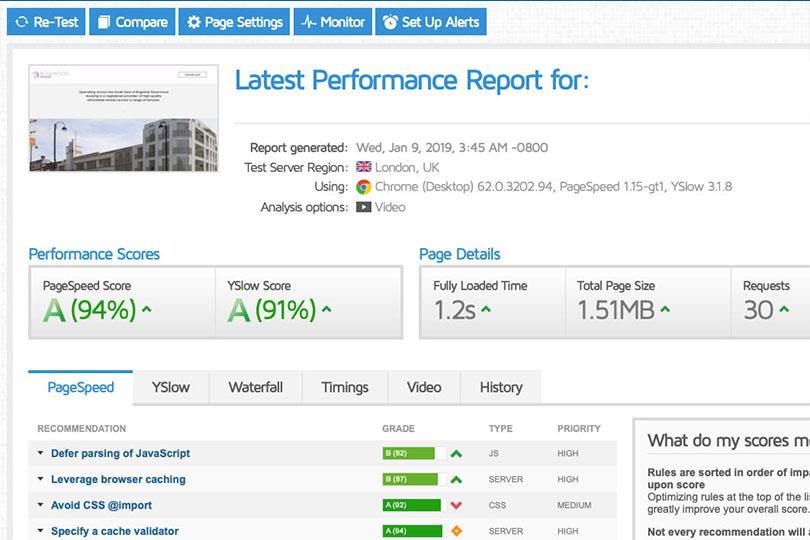Click Set Up Alerts button
Screen dimensions: 810x540
(x=431, y=22)
